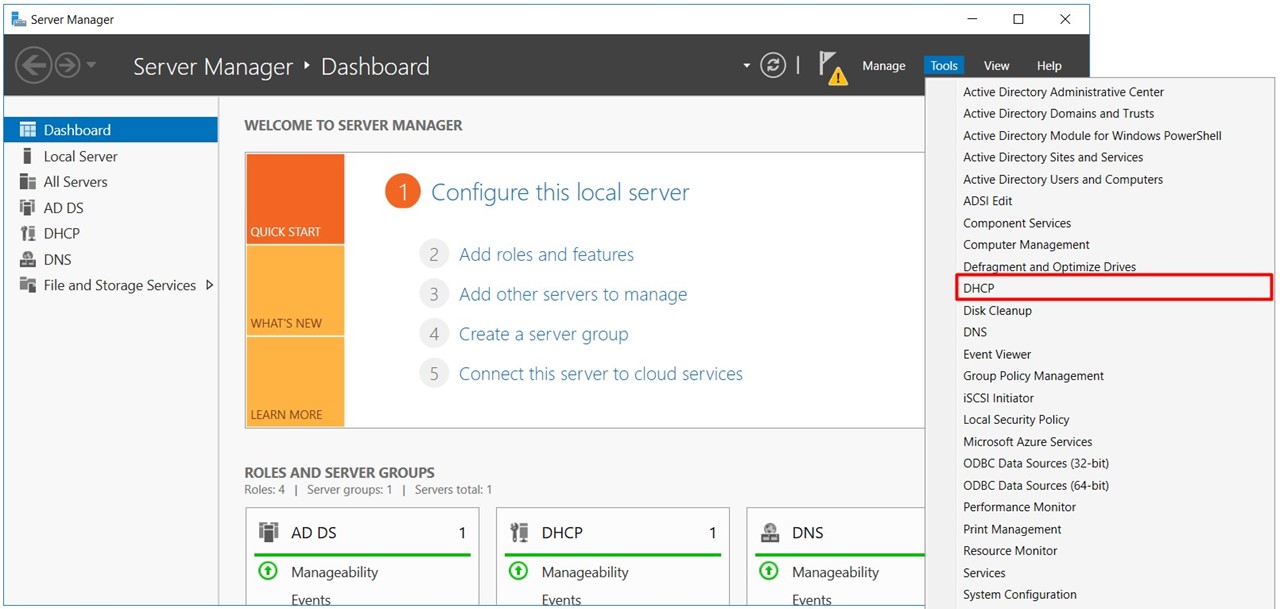Open Event Viewer
Image resolution: width=1280 pixels, height=609 pixels.
click(997, 354)
